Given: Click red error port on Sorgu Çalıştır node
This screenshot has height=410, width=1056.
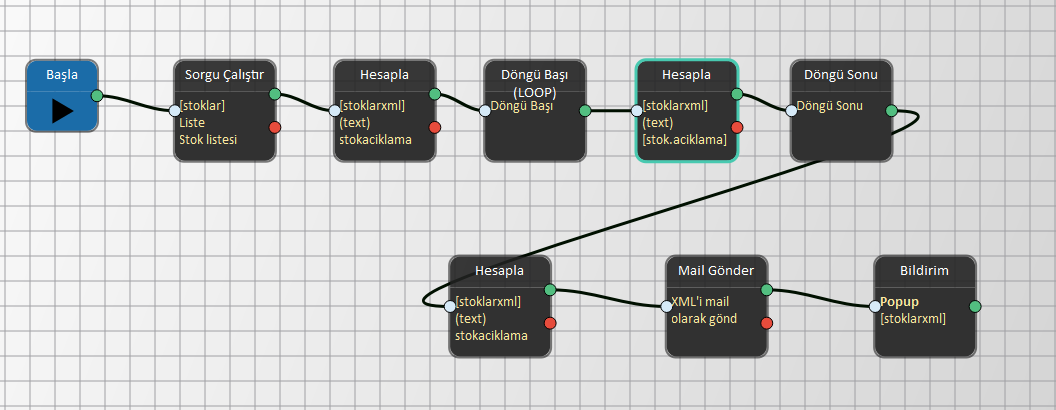Looking at the screenshot, I should pyautogui.click(x=275, y=127).
